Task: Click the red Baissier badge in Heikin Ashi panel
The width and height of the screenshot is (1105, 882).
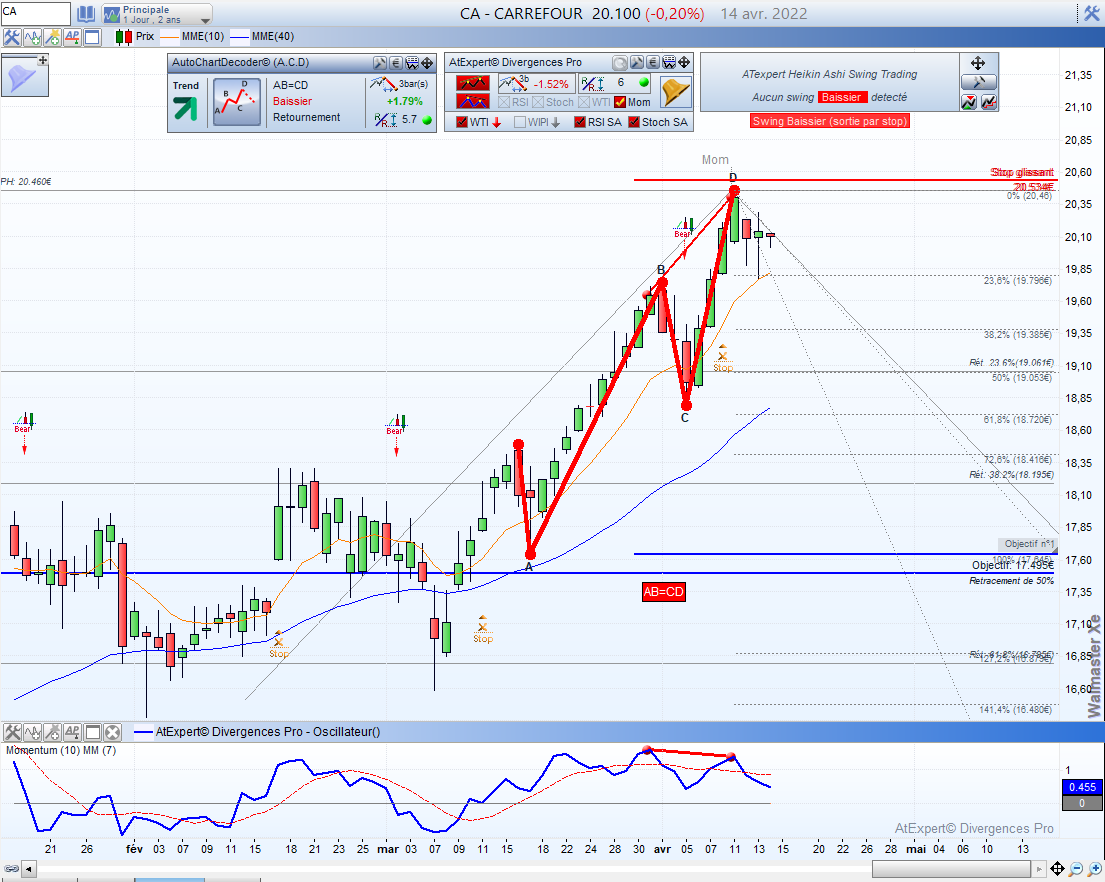Action: pos(841,97)
